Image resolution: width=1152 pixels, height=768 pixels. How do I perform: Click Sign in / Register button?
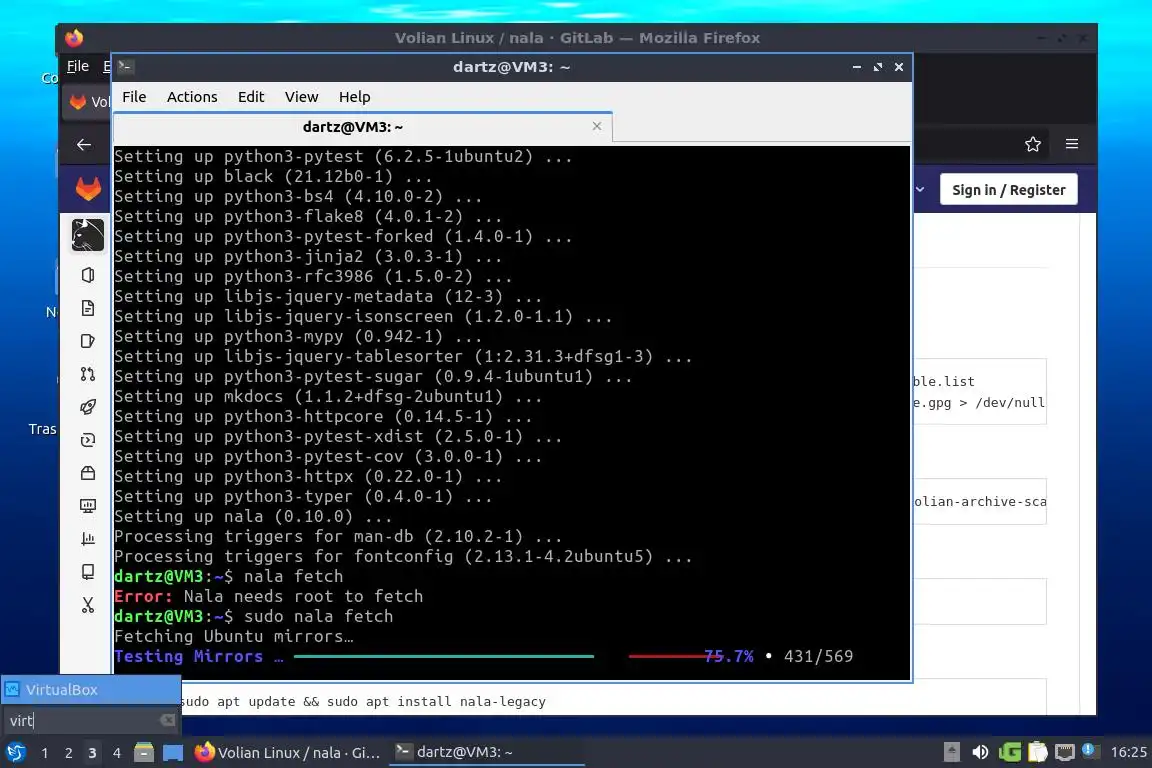coord(1008,190)
